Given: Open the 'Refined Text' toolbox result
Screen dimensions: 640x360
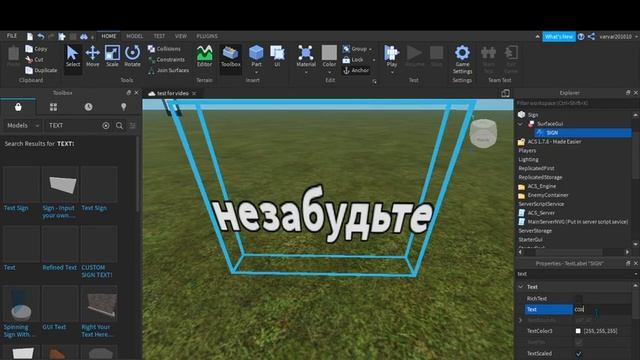Looking at the screenshot, I should click(60, 248).
